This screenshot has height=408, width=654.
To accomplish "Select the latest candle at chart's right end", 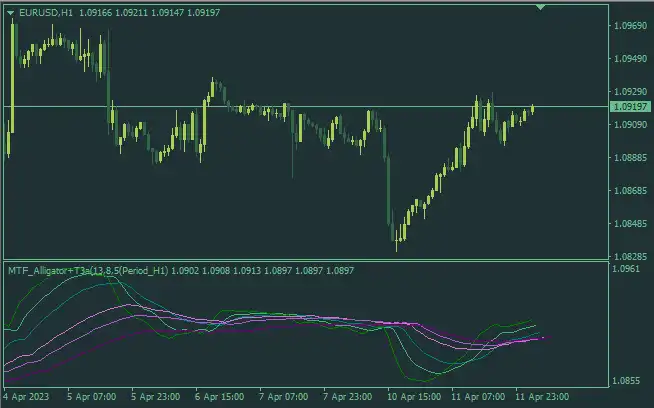I will [533, 108].
